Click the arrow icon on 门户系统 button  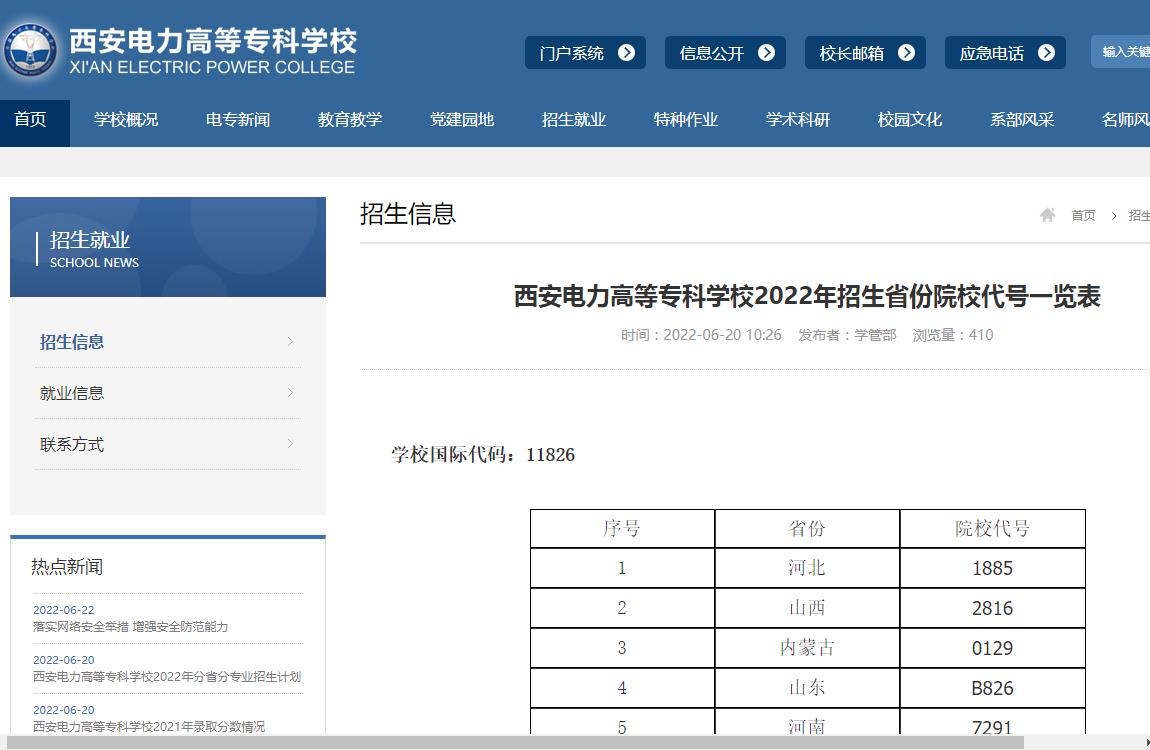coord(626,53)
